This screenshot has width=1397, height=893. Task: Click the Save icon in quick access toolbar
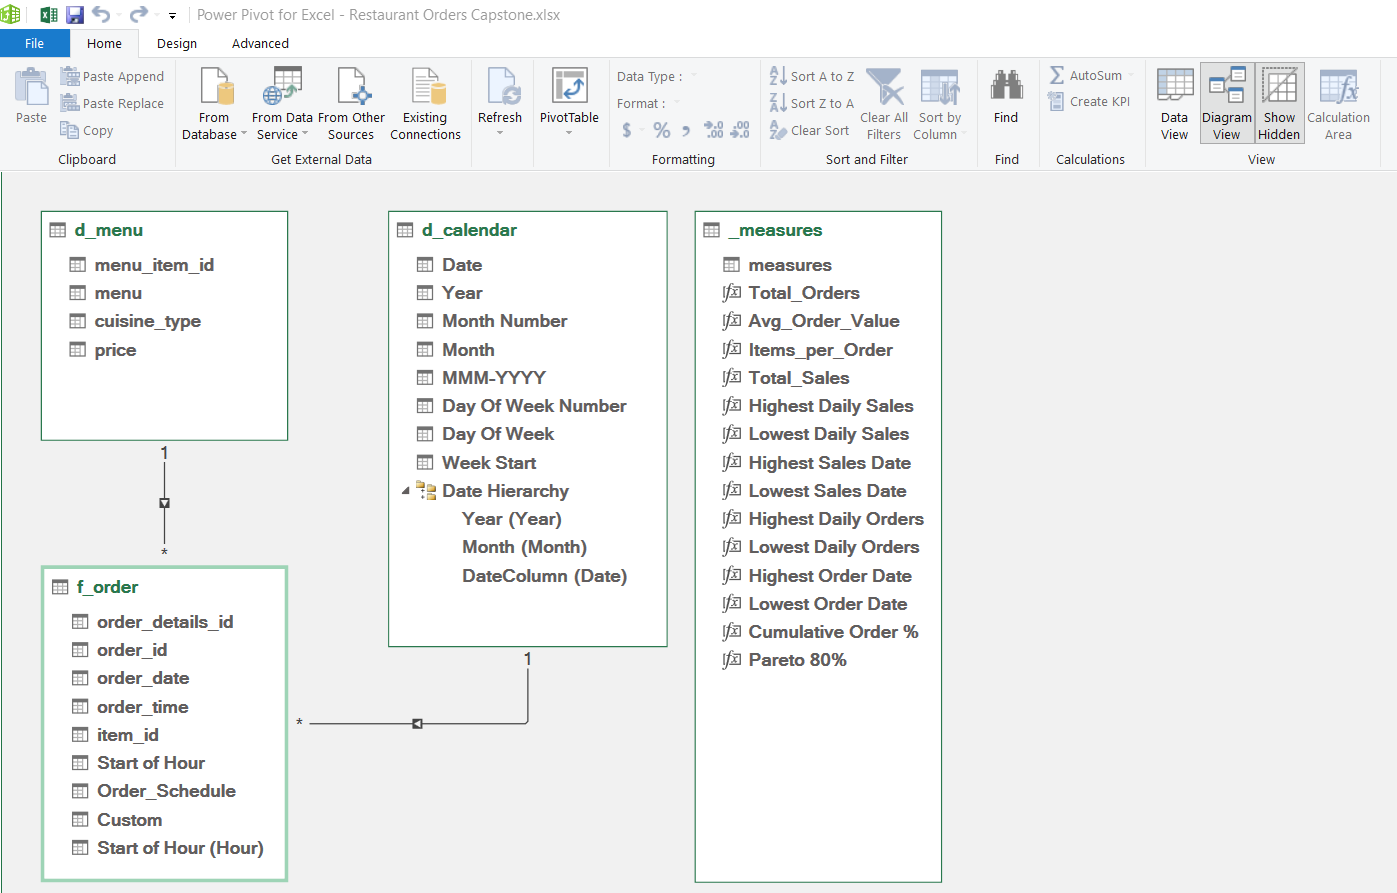tap(75, 14)
